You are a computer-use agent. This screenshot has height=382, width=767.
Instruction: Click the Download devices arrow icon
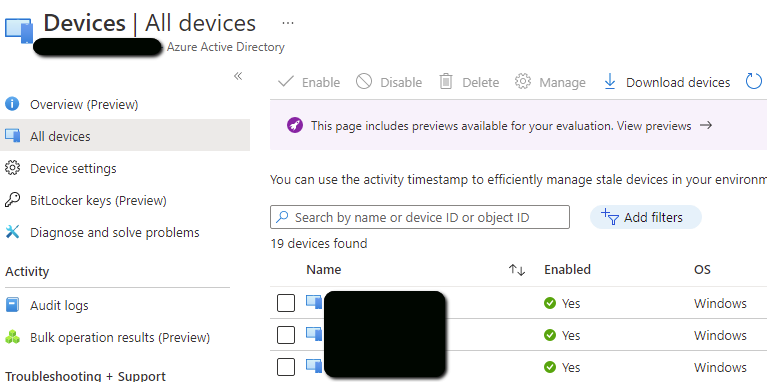[609, 82]
